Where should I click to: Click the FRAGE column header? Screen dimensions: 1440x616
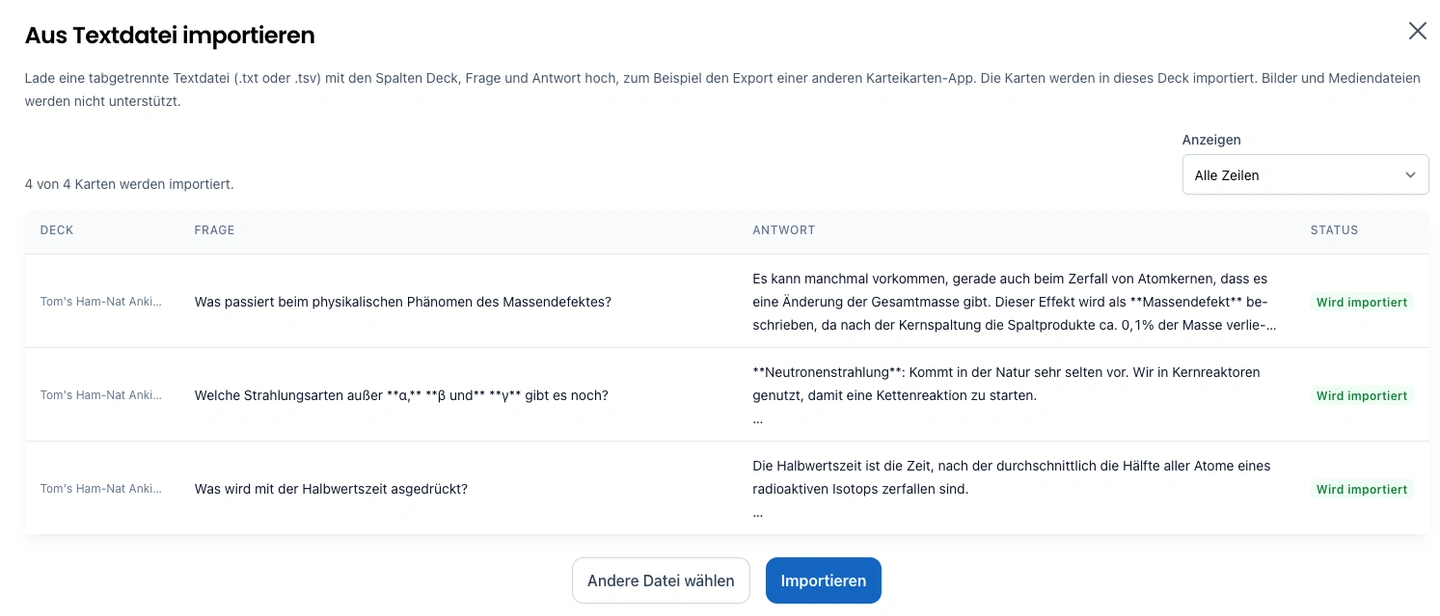[214, 230]
